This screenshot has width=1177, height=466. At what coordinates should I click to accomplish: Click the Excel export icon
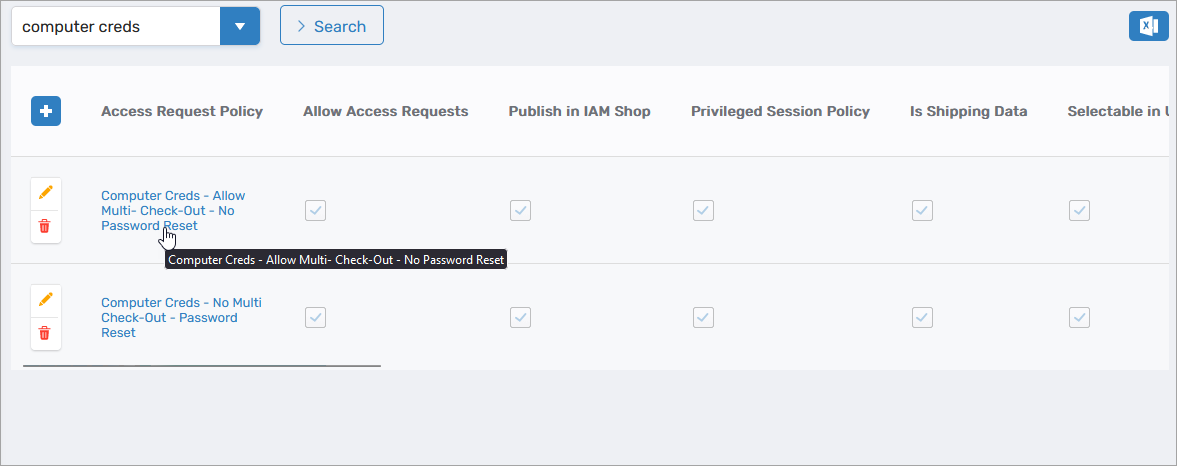click(x=1148, y=26)
